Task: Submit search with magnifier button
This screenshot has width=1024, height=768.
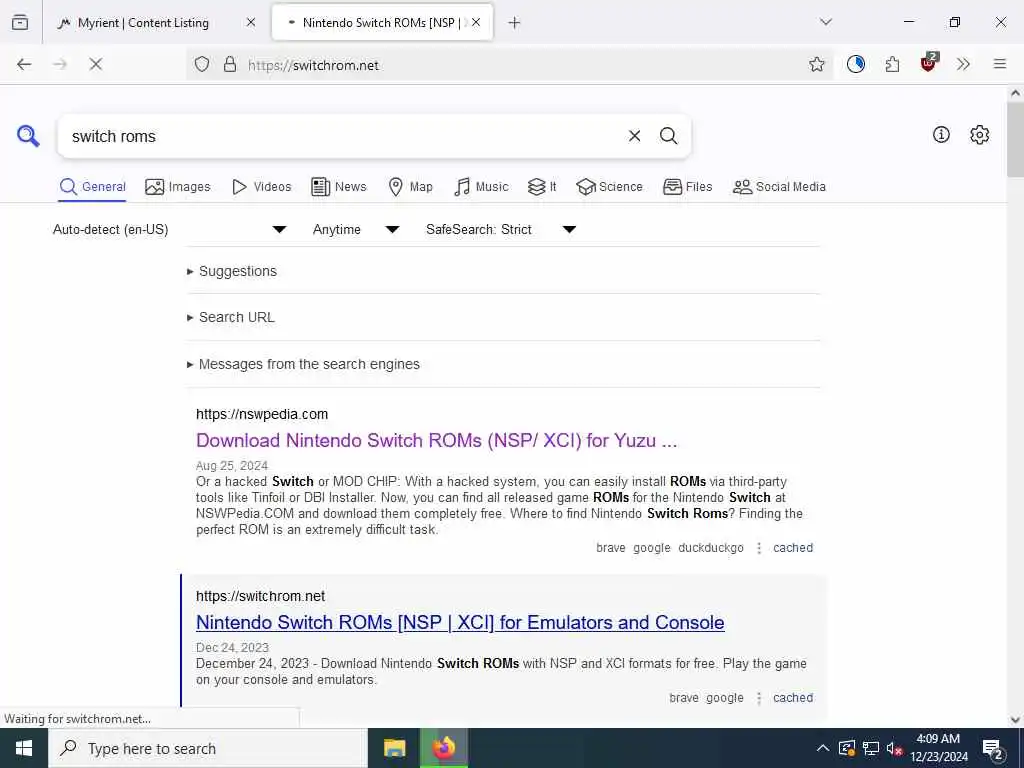Action: (x=668, y=136)
